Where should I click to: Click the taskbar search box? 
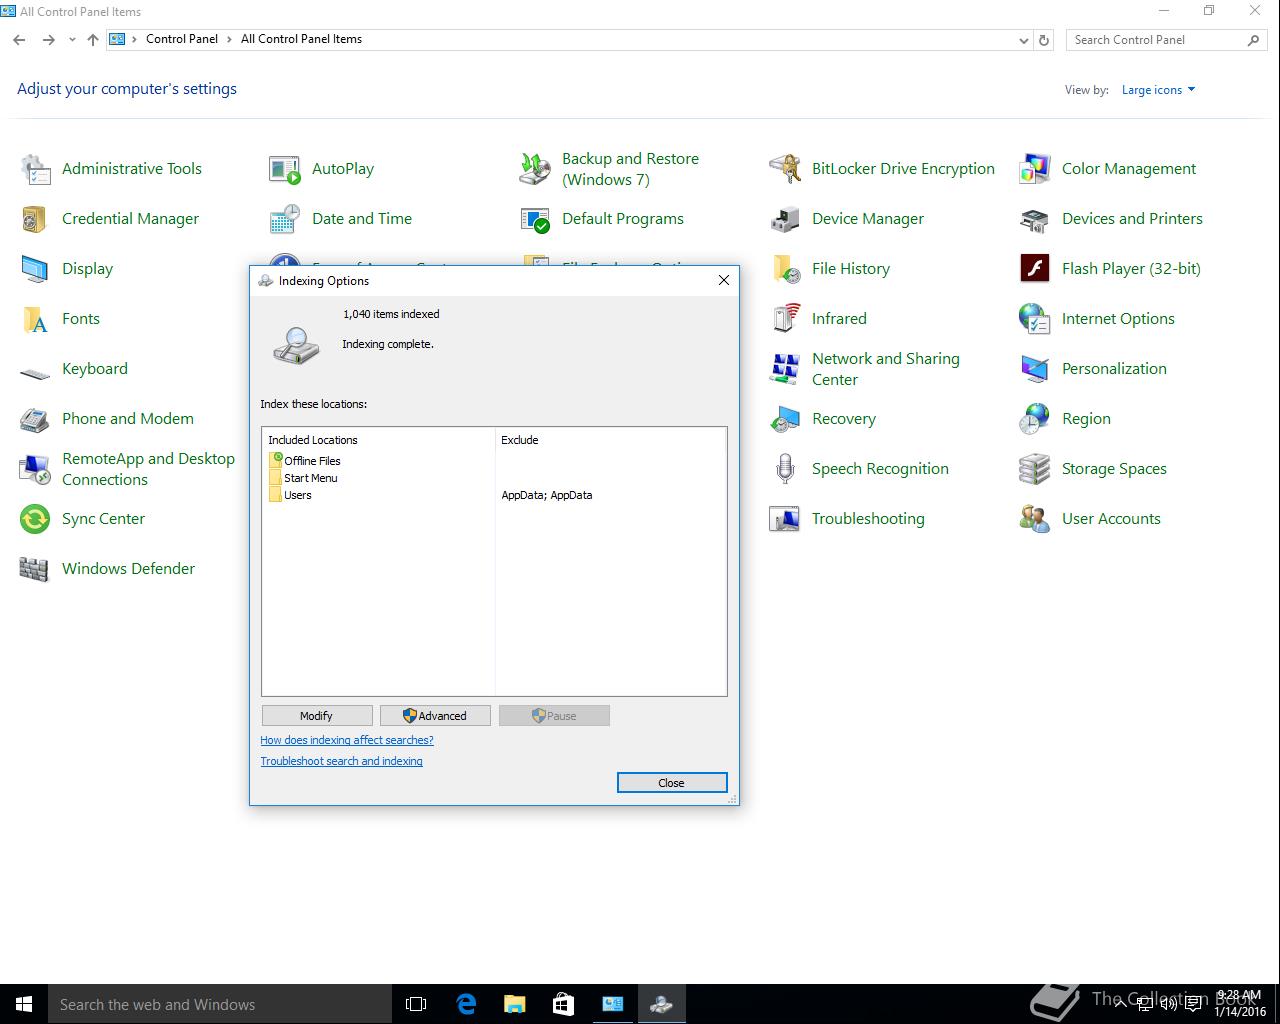point(220,1004)
